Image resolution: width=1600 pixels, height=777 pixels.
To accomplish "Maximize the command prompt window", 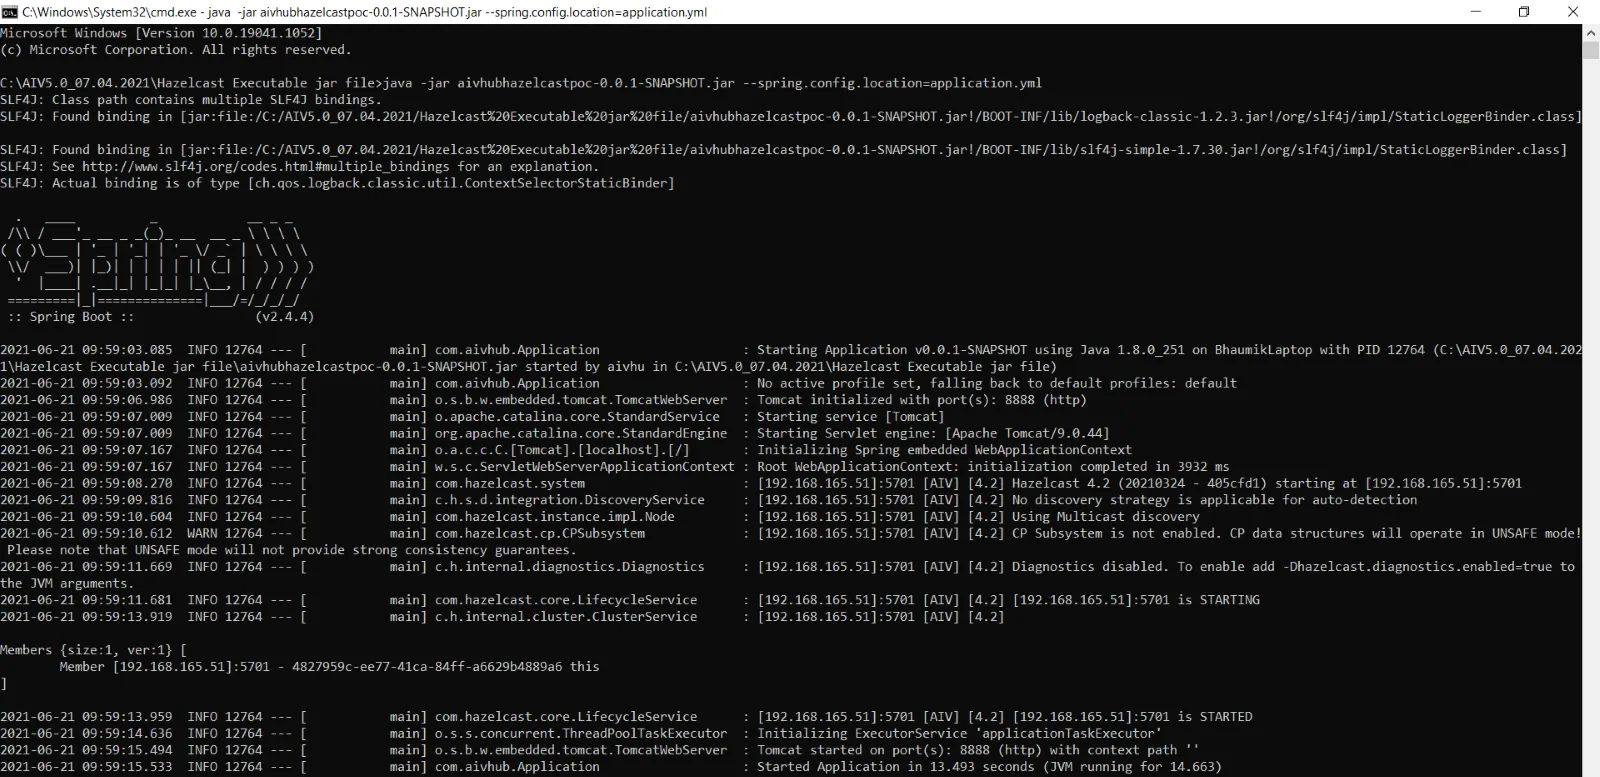I will [x=1524, y=12].
